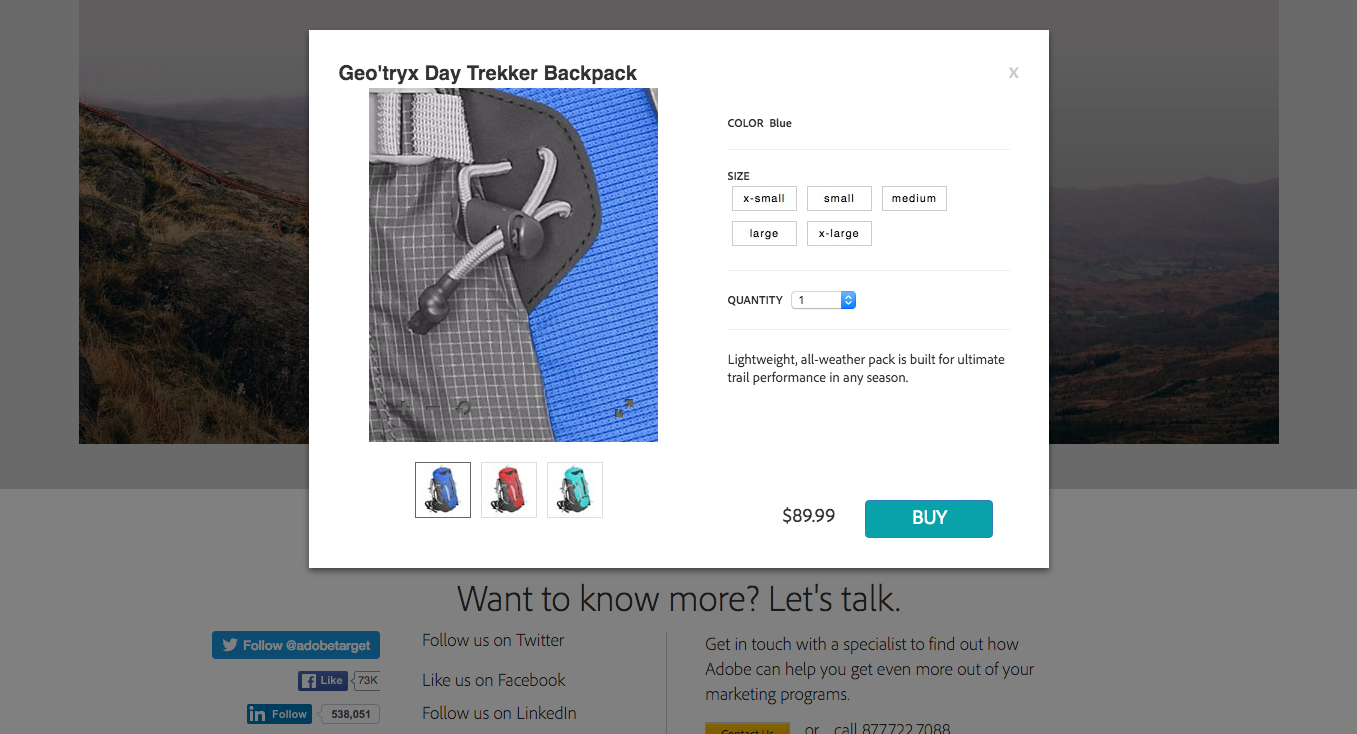Zoom in on the backpack image
The image size is (1357, 734).
point(403,407)
